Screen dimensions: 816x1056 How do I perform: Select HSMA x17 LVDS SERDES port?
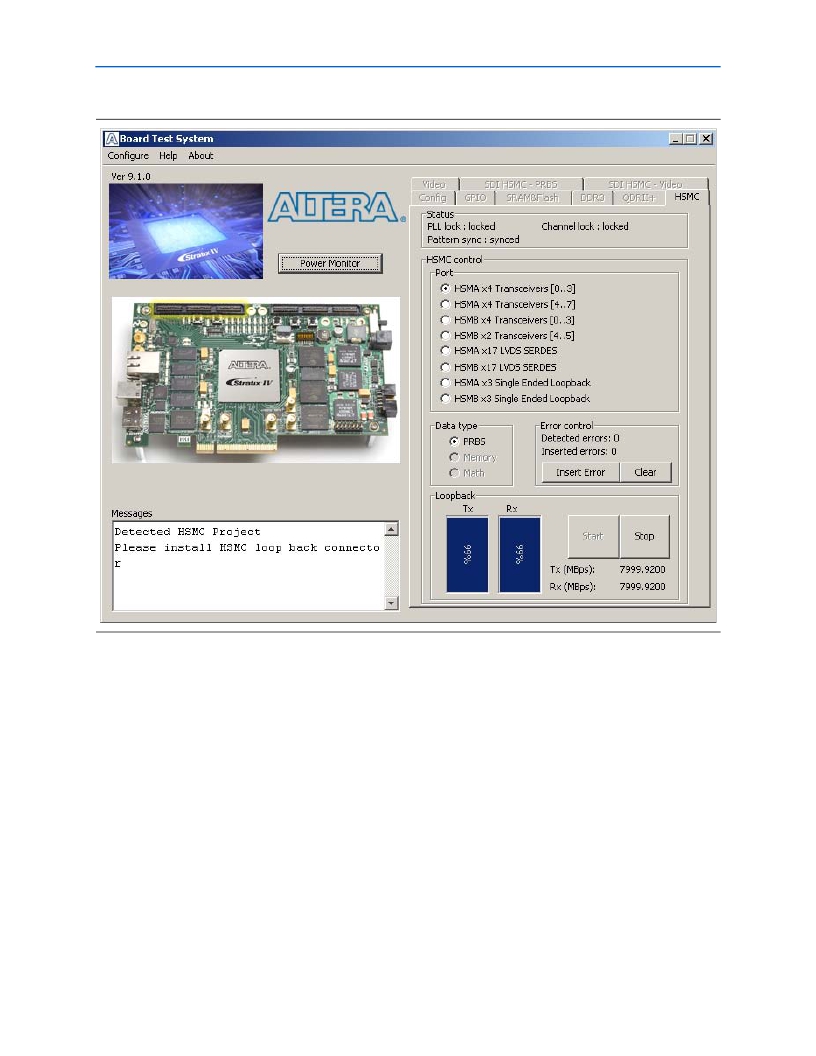(x=499, y=351)
